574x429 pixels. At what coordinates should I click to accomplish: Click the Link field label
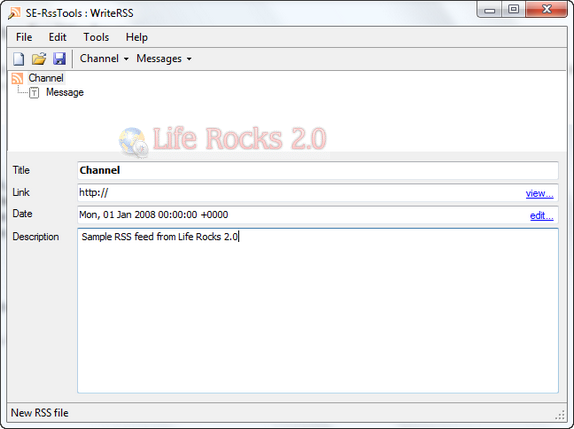pyautogui.click(x=20, y=192)
